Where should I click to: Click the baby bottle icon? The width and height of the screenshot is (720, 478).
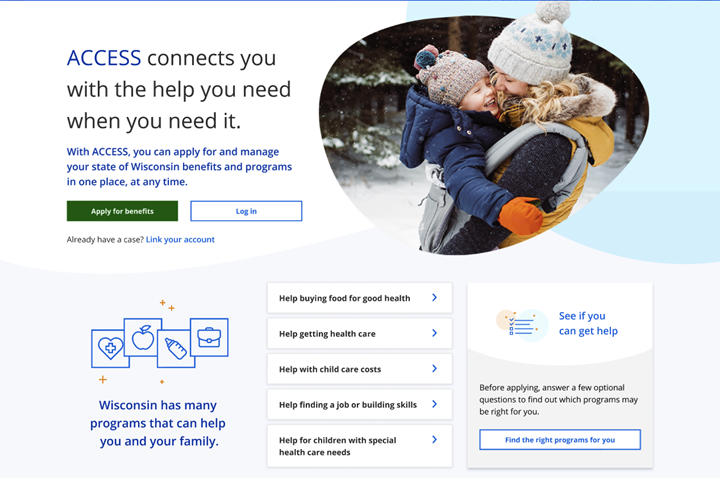tap(175, 349)
